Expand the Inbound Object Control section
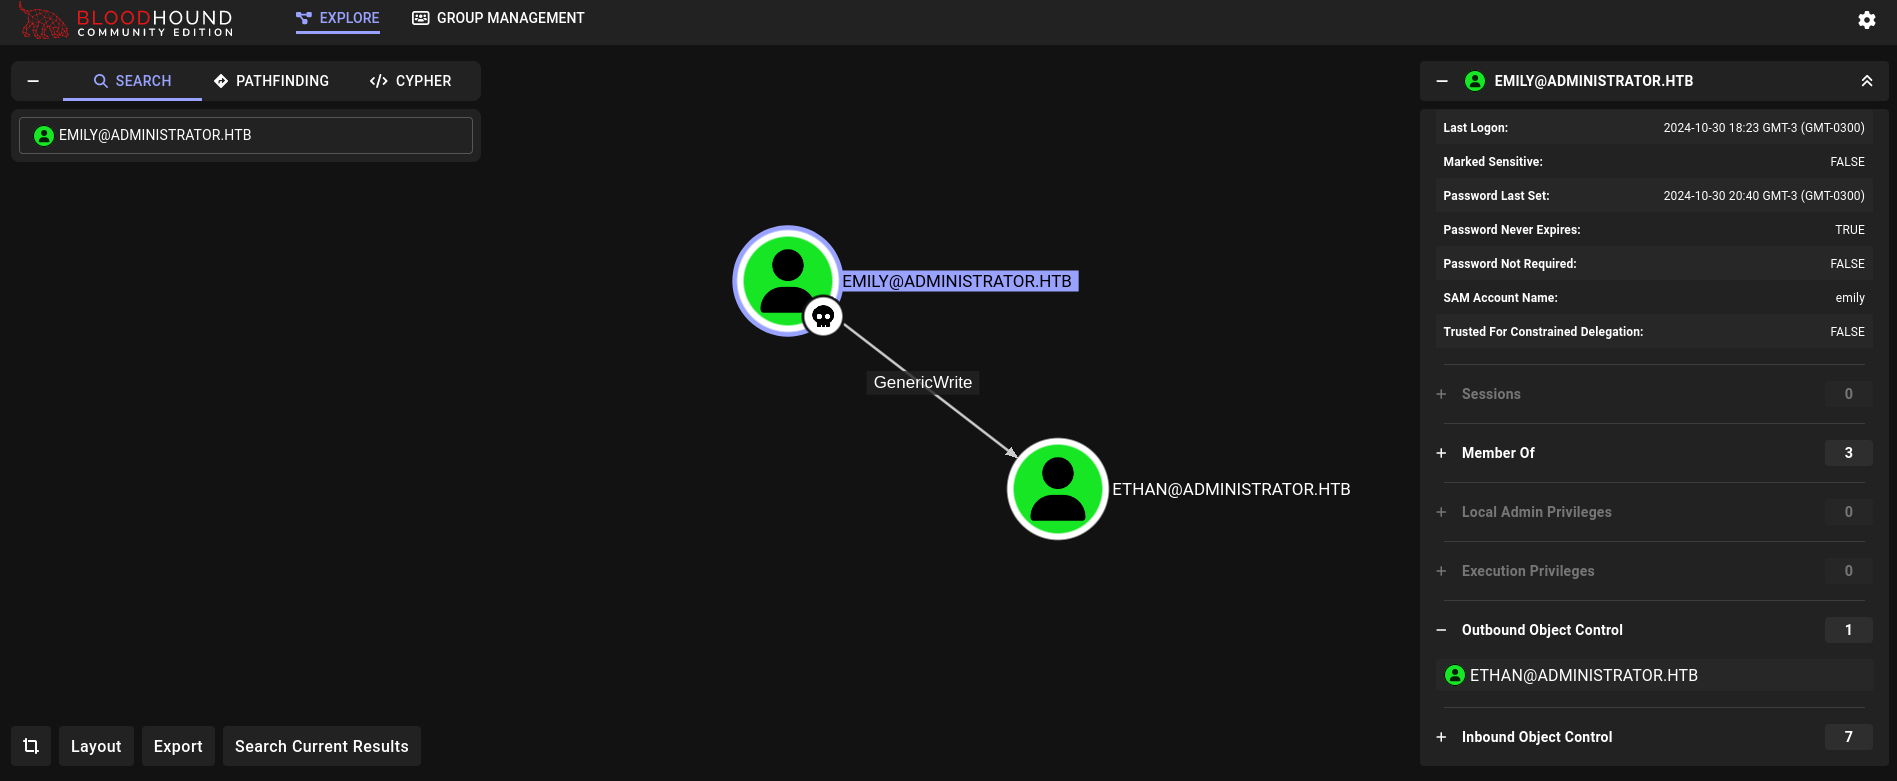 tap(1536, 737)
